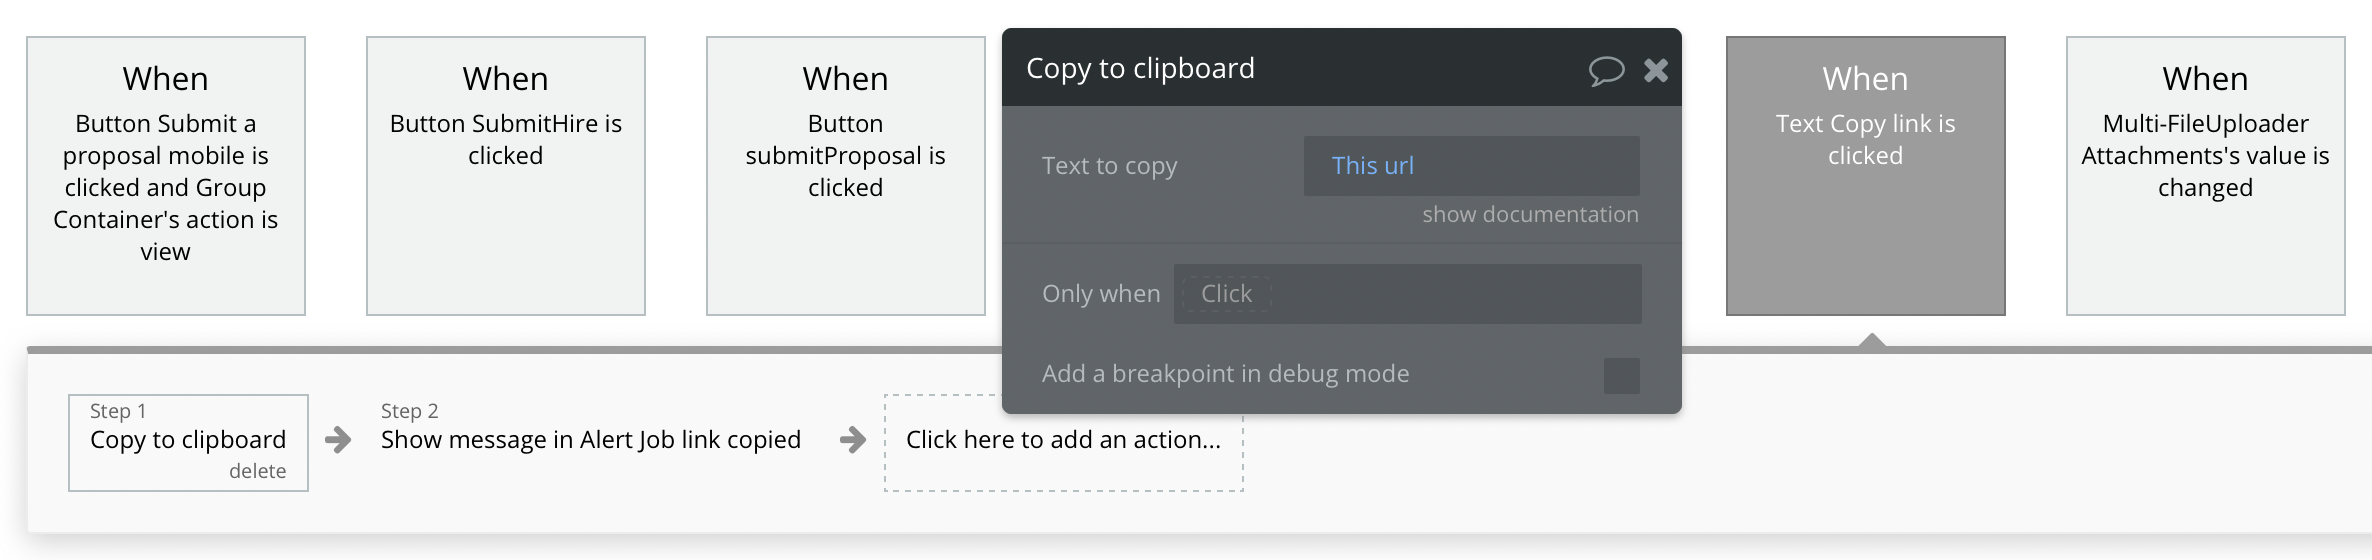The height and width of the screenshot is (560, 2372).
Task: Select Step 1 Copy to clipboard action
Action: [x=187, y=440]
